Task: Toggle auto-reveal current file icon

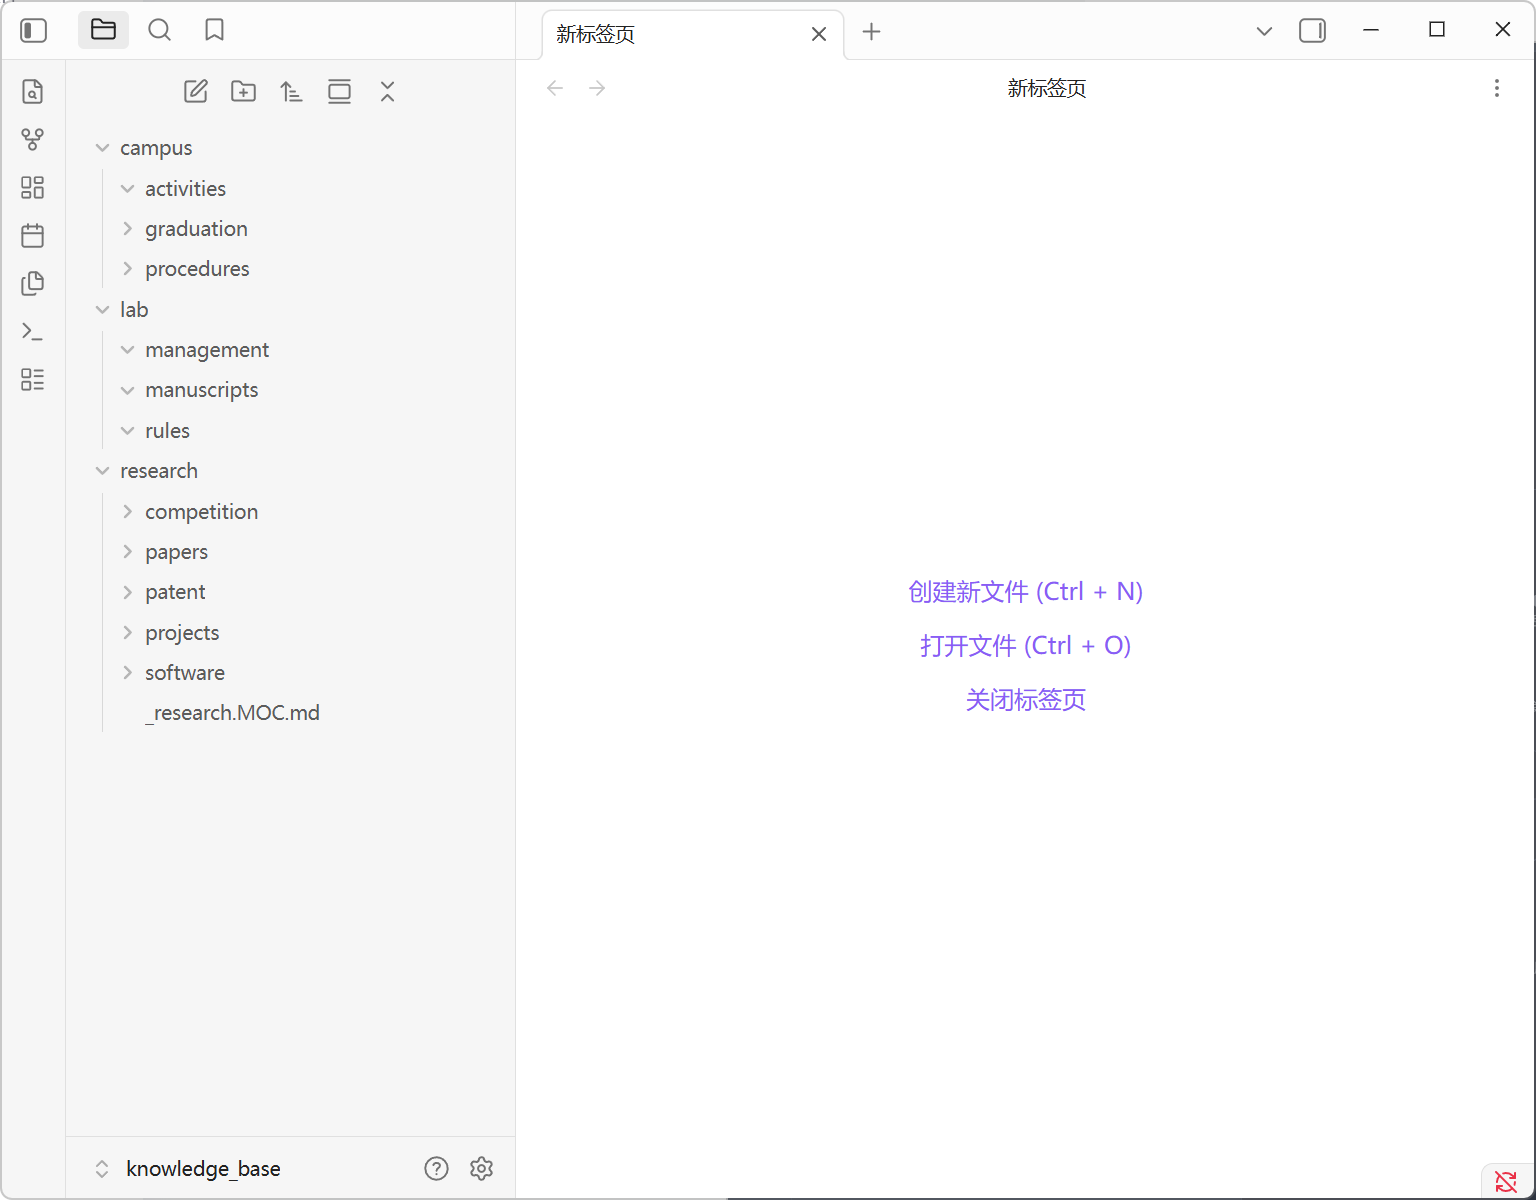Action: click(339, 91)
